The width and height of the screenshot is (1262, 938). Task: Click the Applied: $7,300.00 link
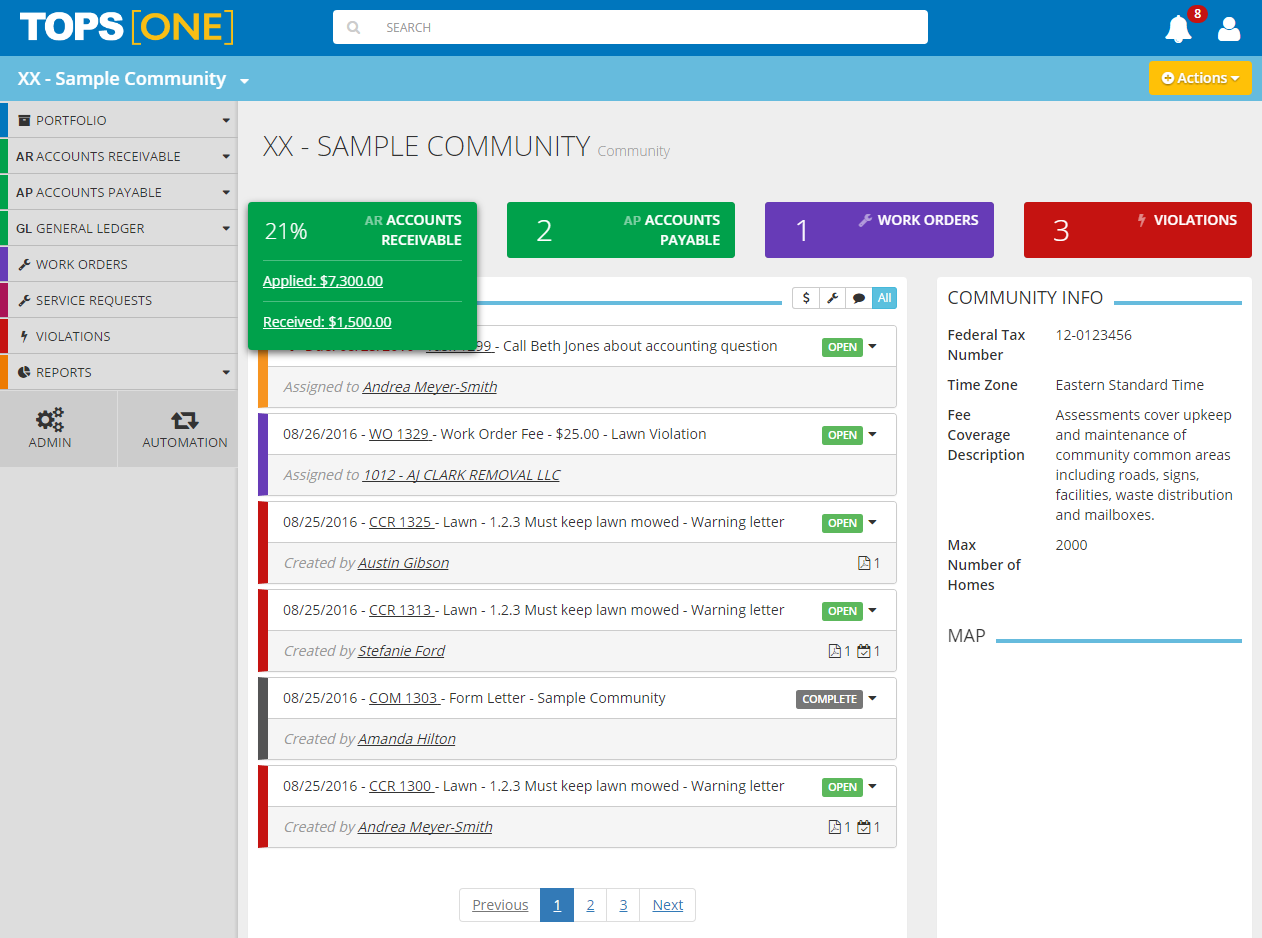(x=323, y=281)
